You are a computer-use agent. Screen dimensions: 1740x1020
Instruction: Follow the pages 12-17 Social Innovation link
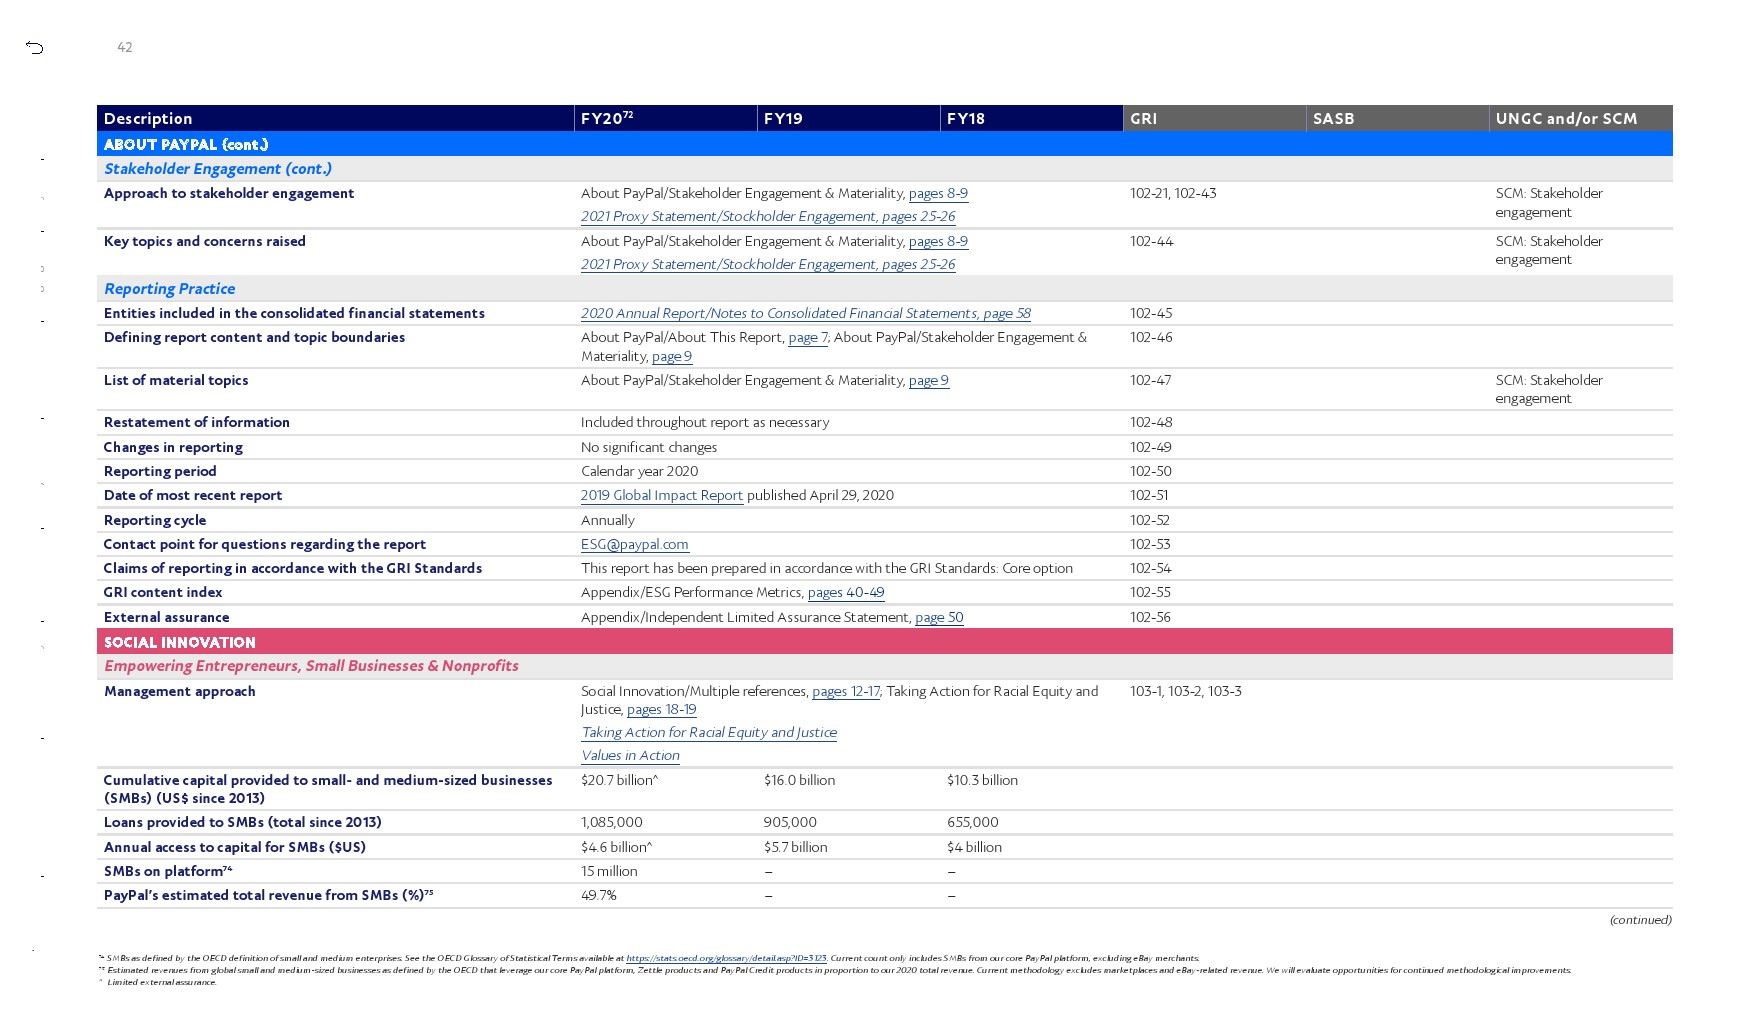pos(846,692)
